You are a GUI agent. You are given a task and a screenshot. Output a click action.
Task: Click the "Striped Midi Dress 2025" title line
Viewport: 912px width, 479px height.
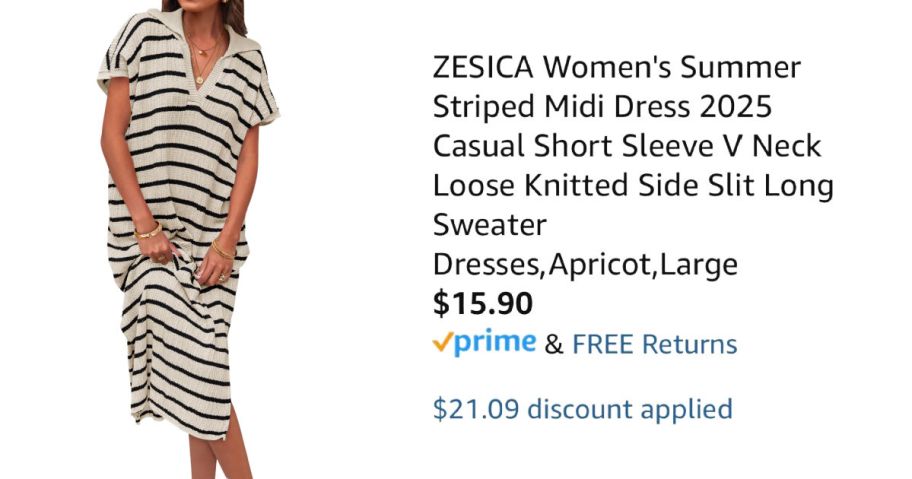[601, 107]
